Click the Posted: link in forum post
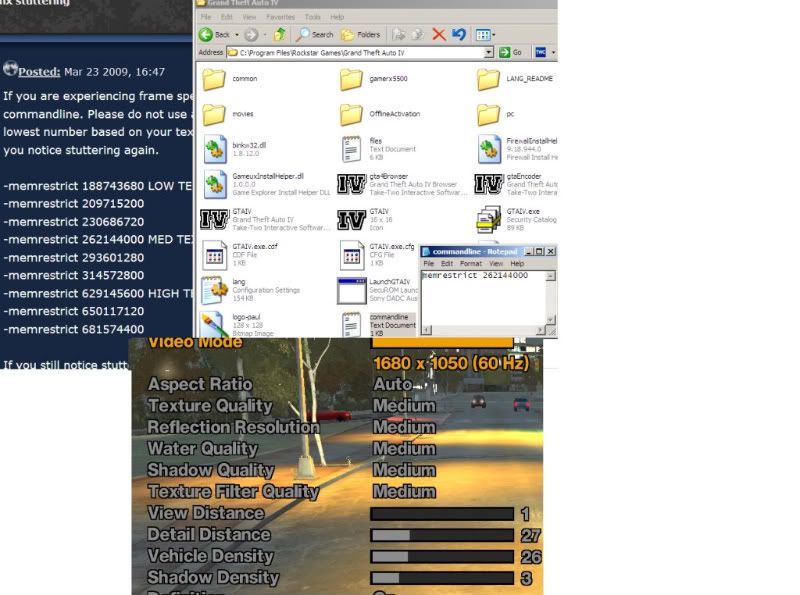This screenshot has width=800, height=595. click(39, 71)
